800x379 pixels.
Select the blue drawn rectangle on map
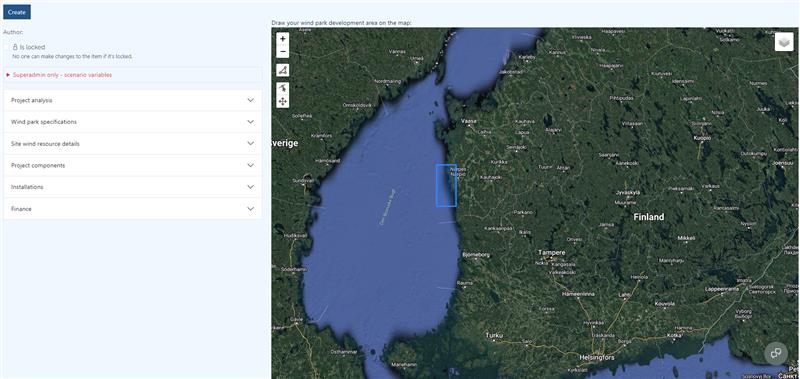pos(446,185)
